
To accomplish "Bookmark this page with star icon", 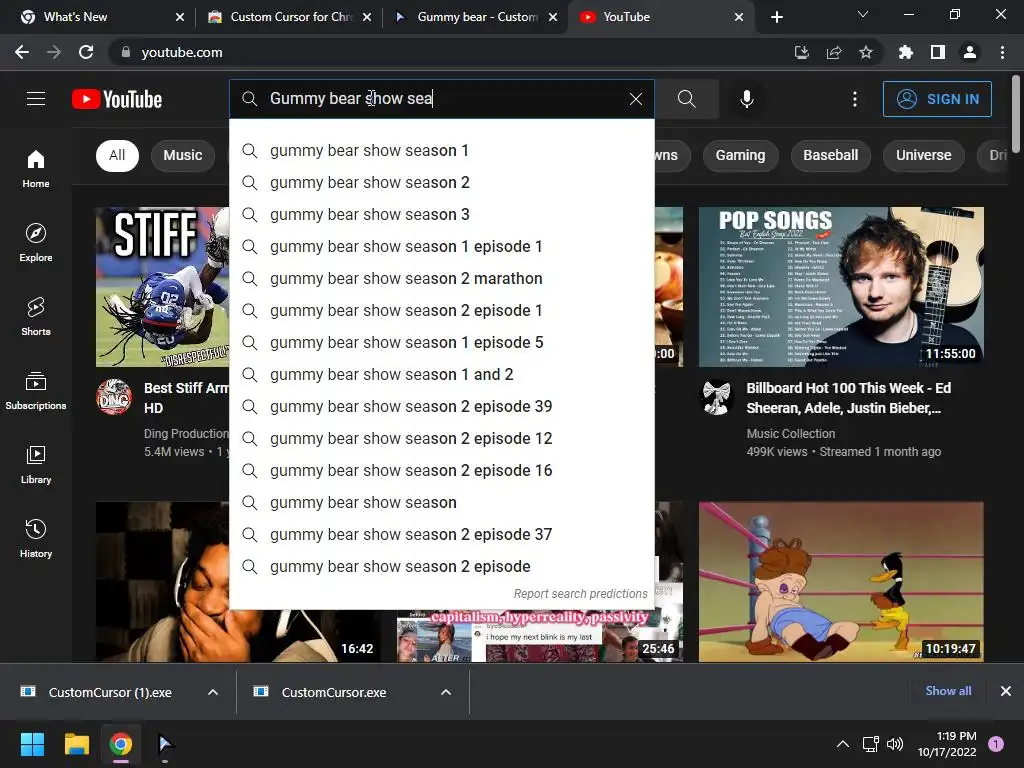I will pos(865,52).
